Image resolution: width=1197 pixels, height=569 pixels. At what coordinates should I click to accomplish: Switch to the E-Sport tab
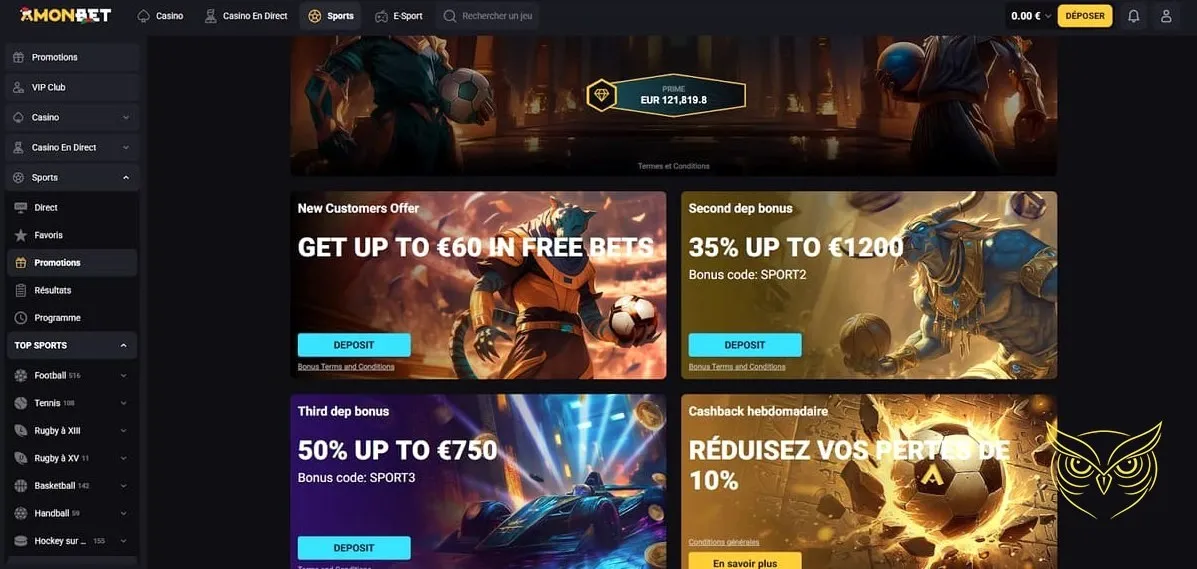pos(398,16)
